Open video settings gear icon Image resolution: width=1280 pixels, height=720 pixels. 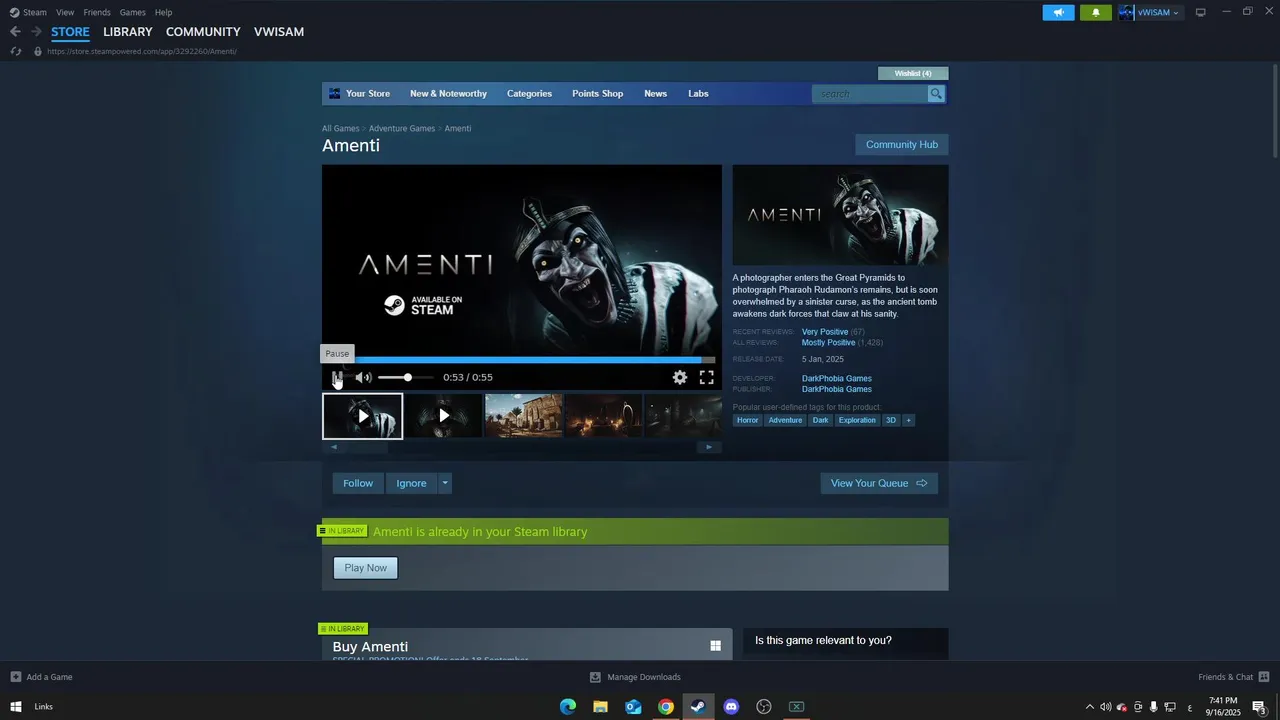[x=680, y=377]
